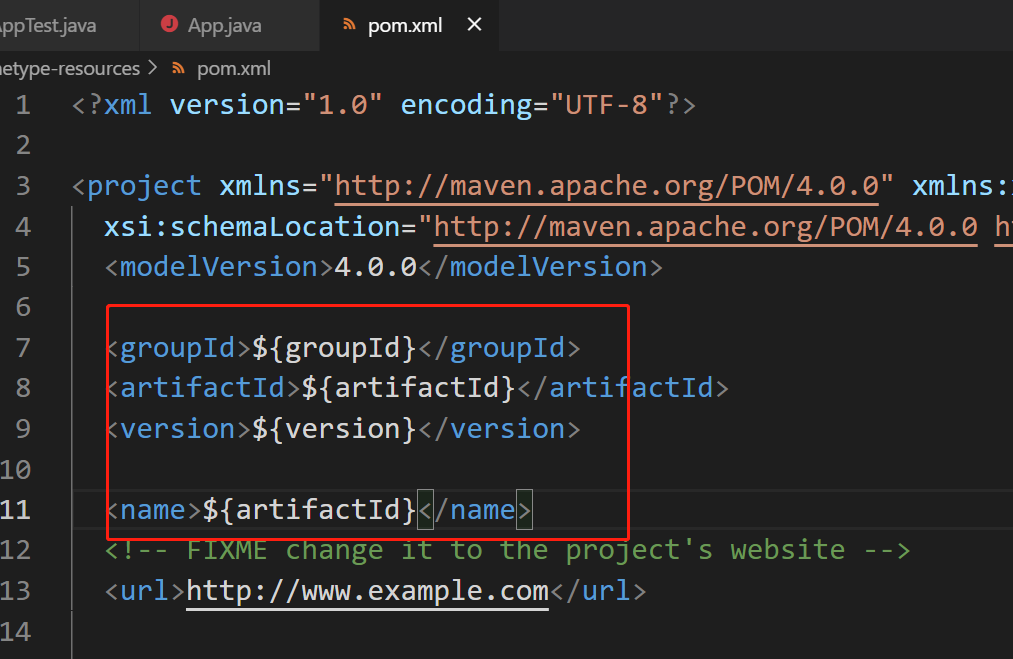The height and width of the screenshot is (659, 1013).
Task: Open the App.java tab
Action: click(223, 24)
